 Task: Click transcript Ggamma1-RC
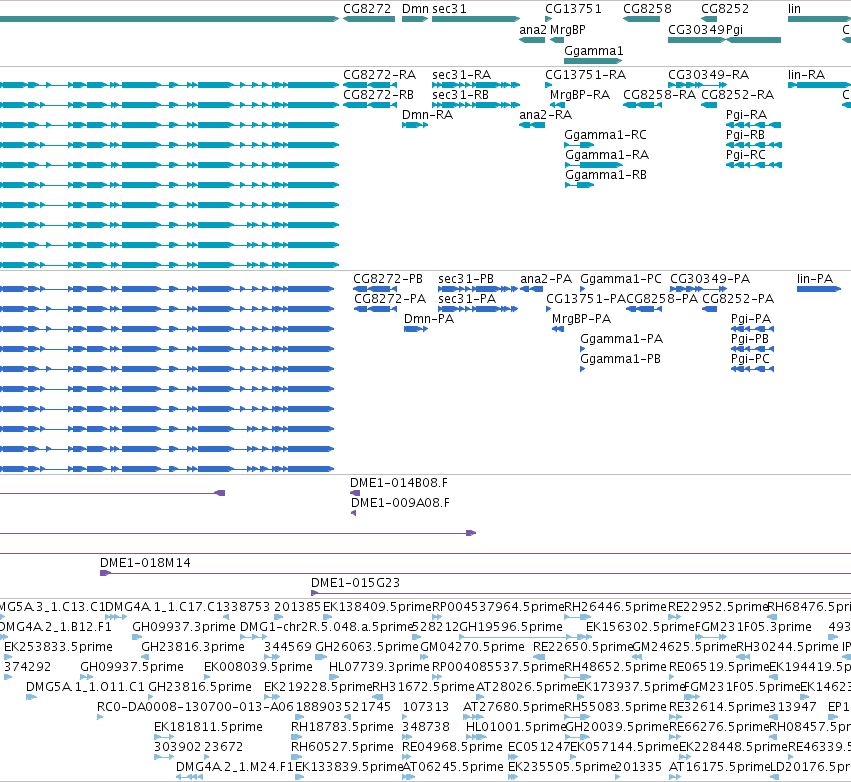coord(606,135)
